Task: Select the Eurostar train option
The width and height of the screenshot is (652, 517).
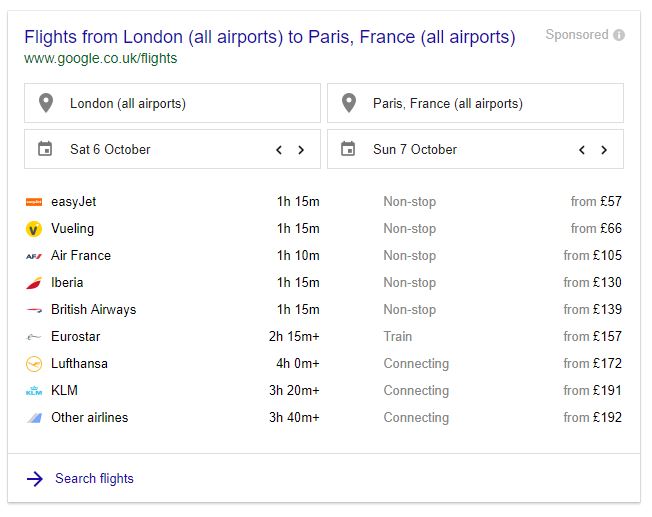Action: click(x=324, y=336)
